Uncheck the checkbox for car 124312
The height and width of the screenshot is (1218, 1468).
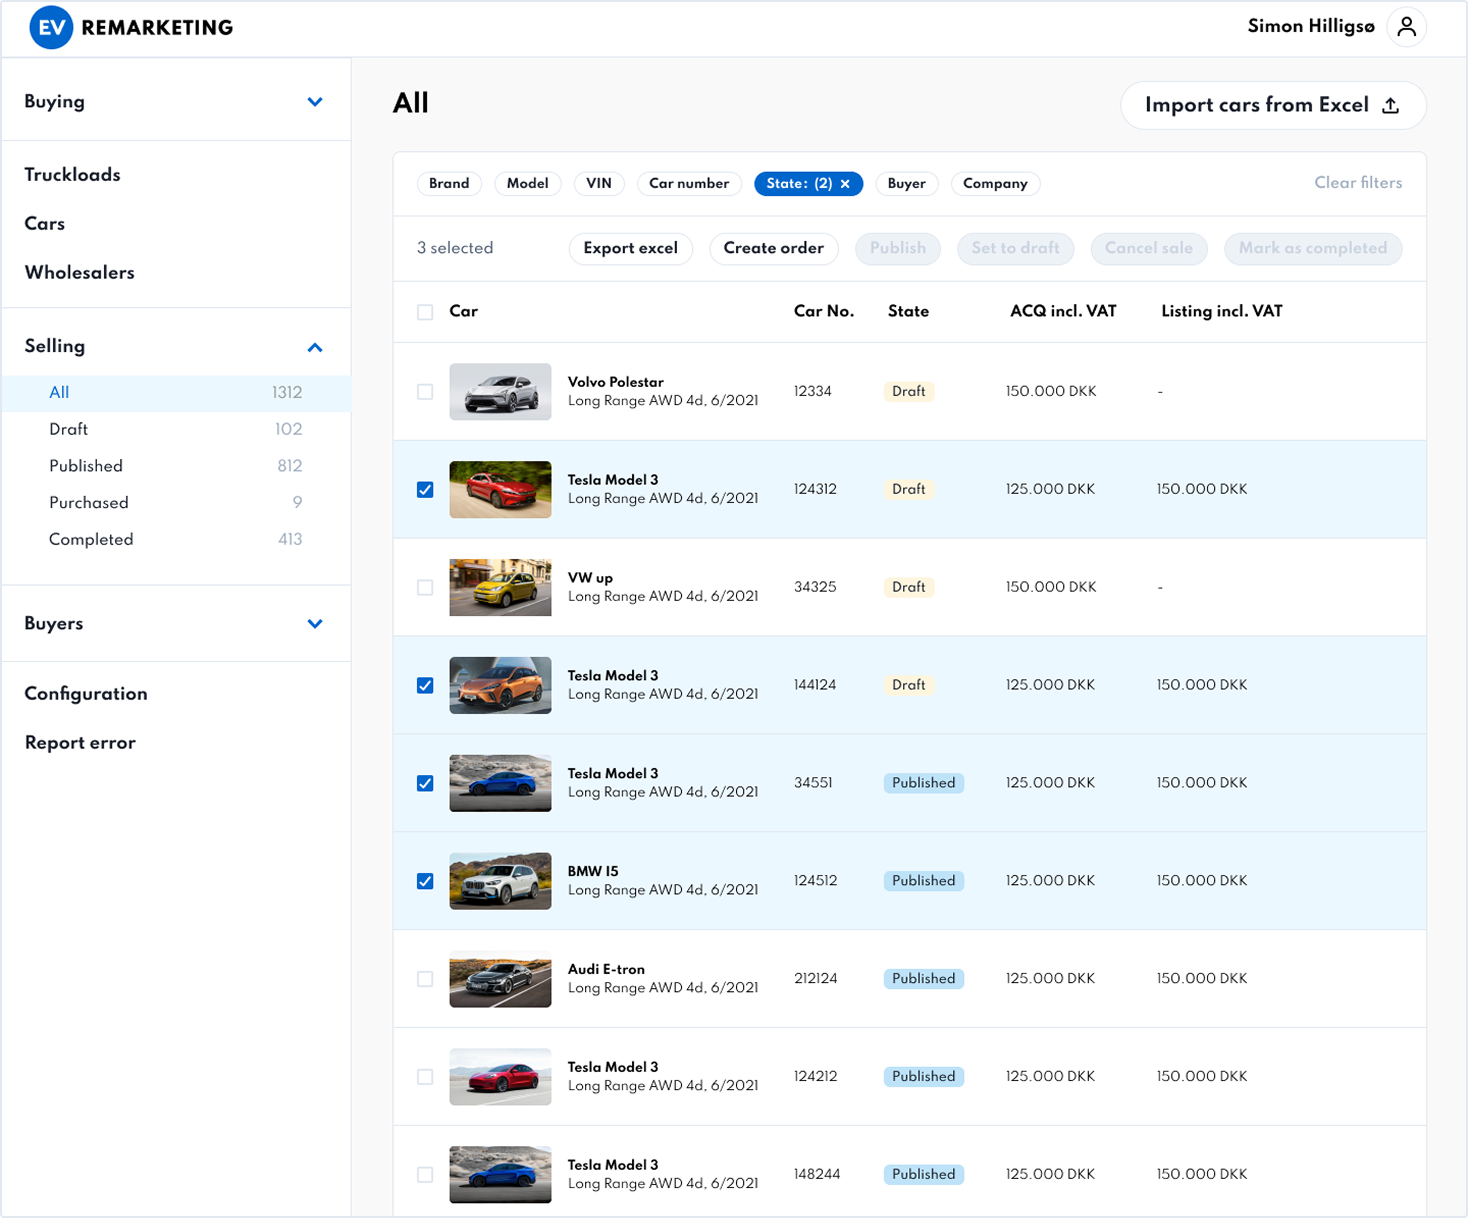(425, 490)
